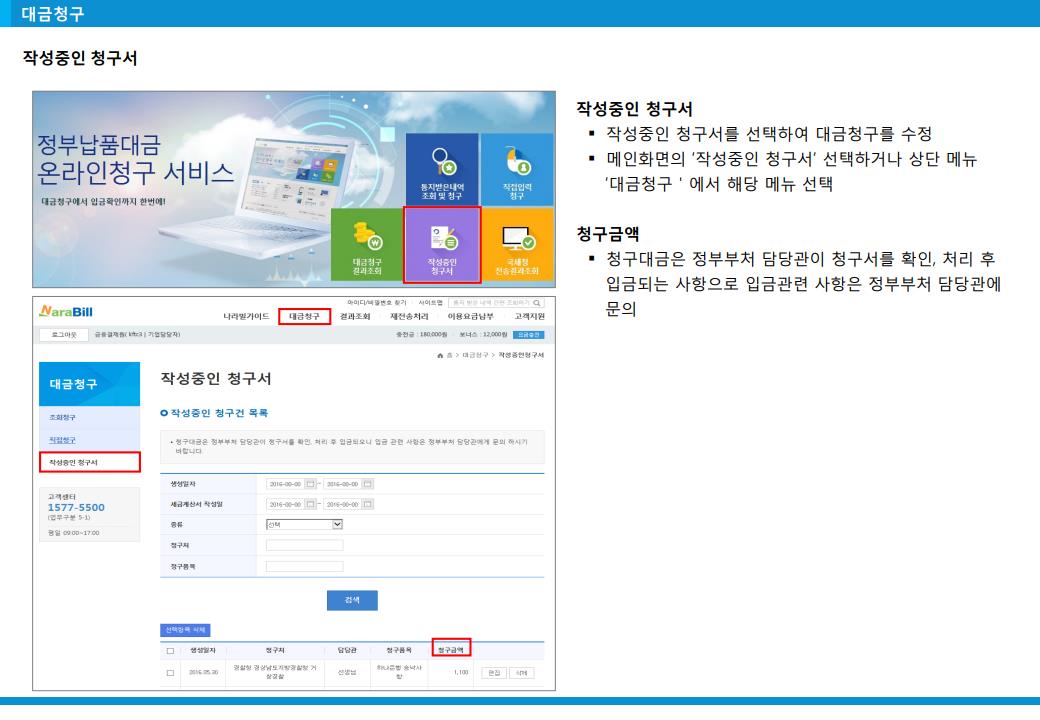Click the 청구처 column header

[275, 650]
